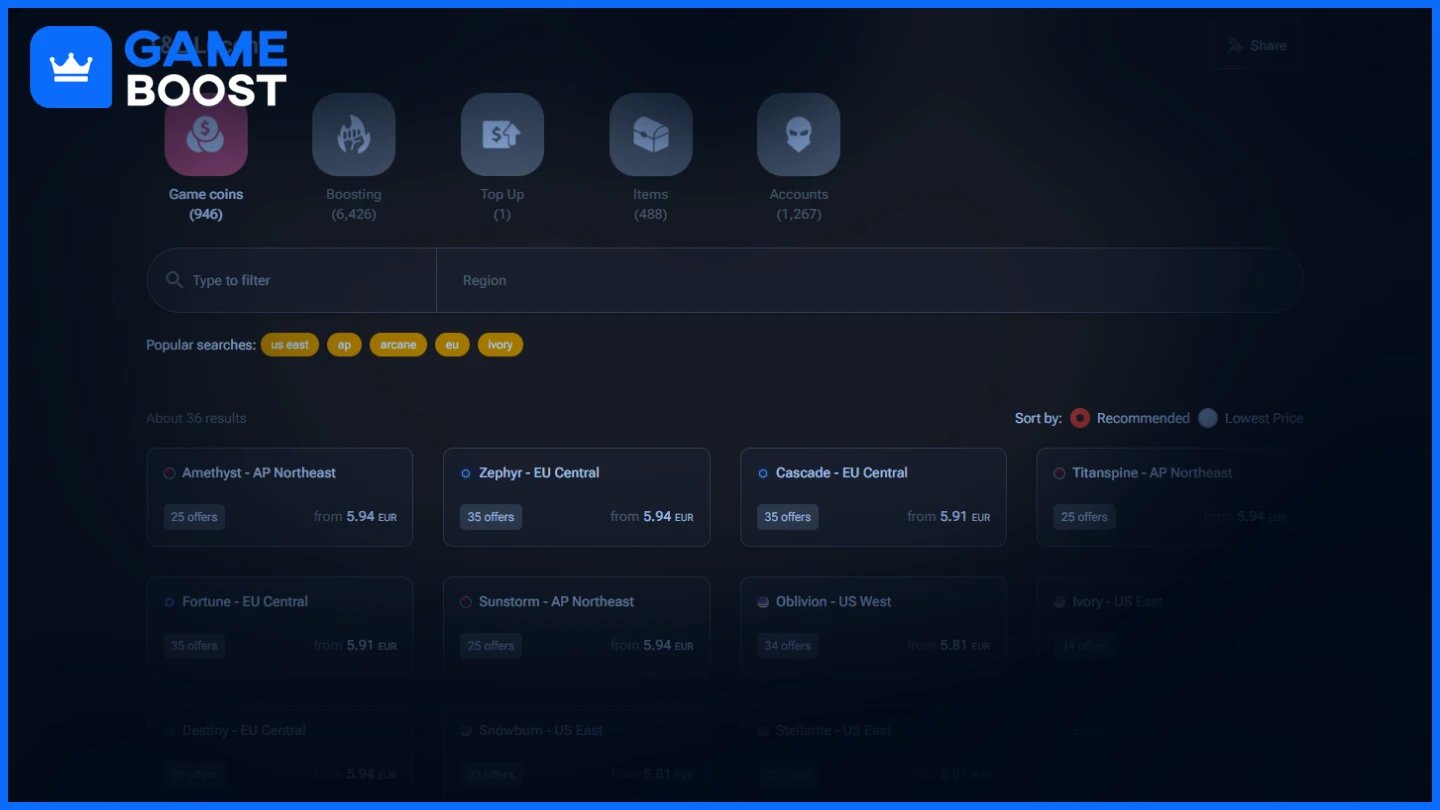Open the Accounts mask icon
This screenshot has height=810, width=1440.
(x=799, y=135)
